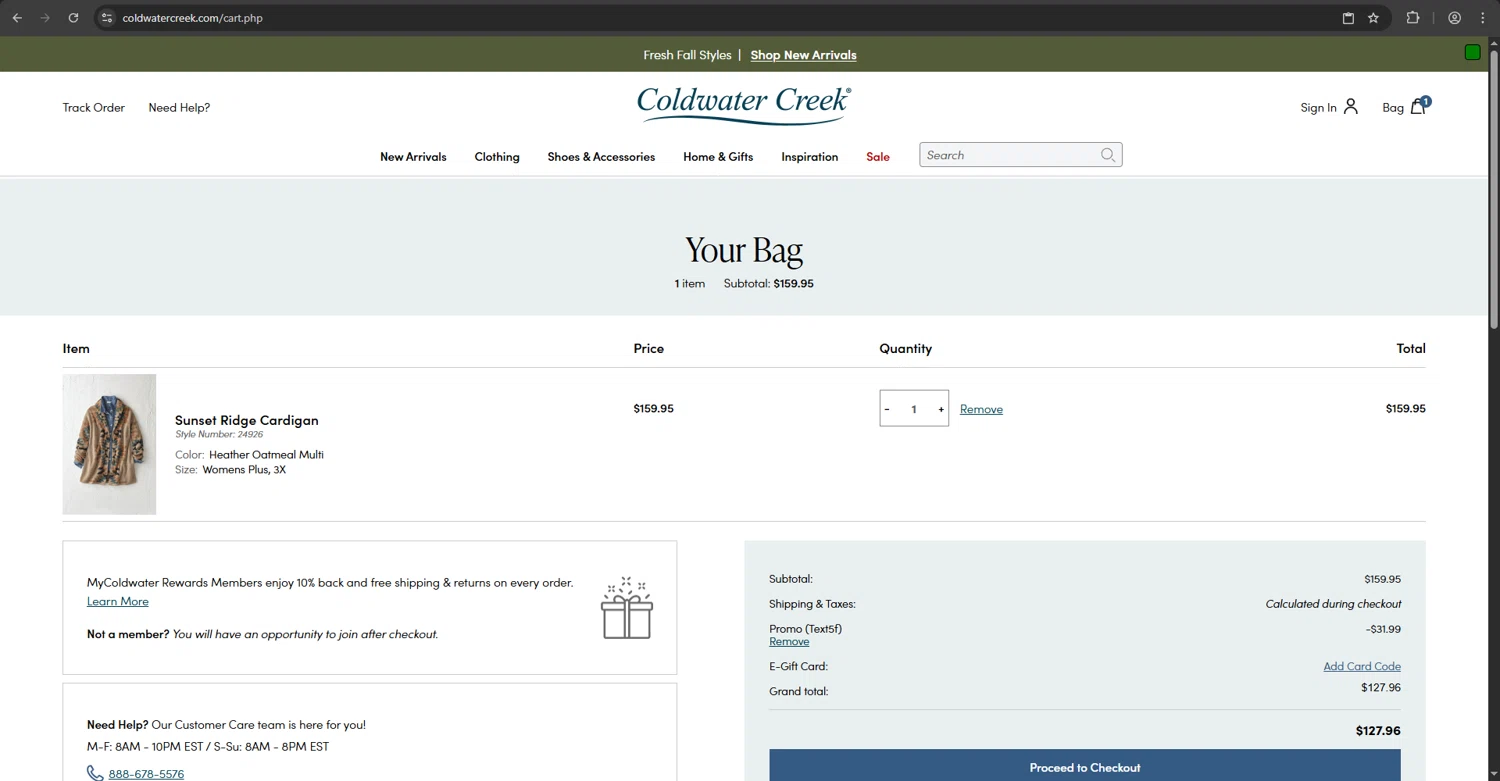
Task: Click the Bag text link
Action: 1393,107
